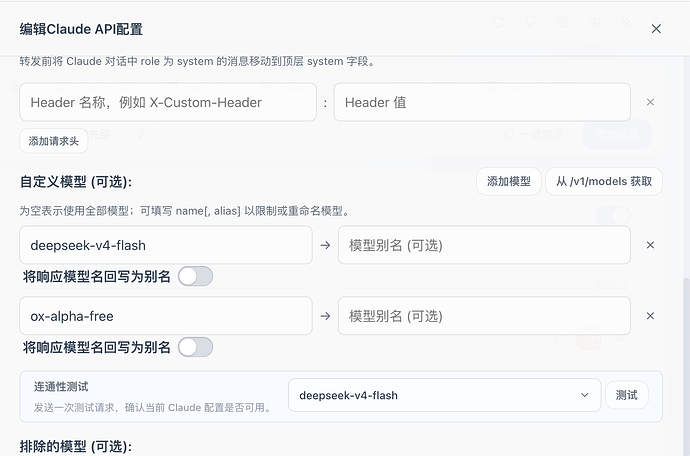Click the dialog's vertical scrollbar
This screenshot has width=690, height=456.
(x=686, y=367)
